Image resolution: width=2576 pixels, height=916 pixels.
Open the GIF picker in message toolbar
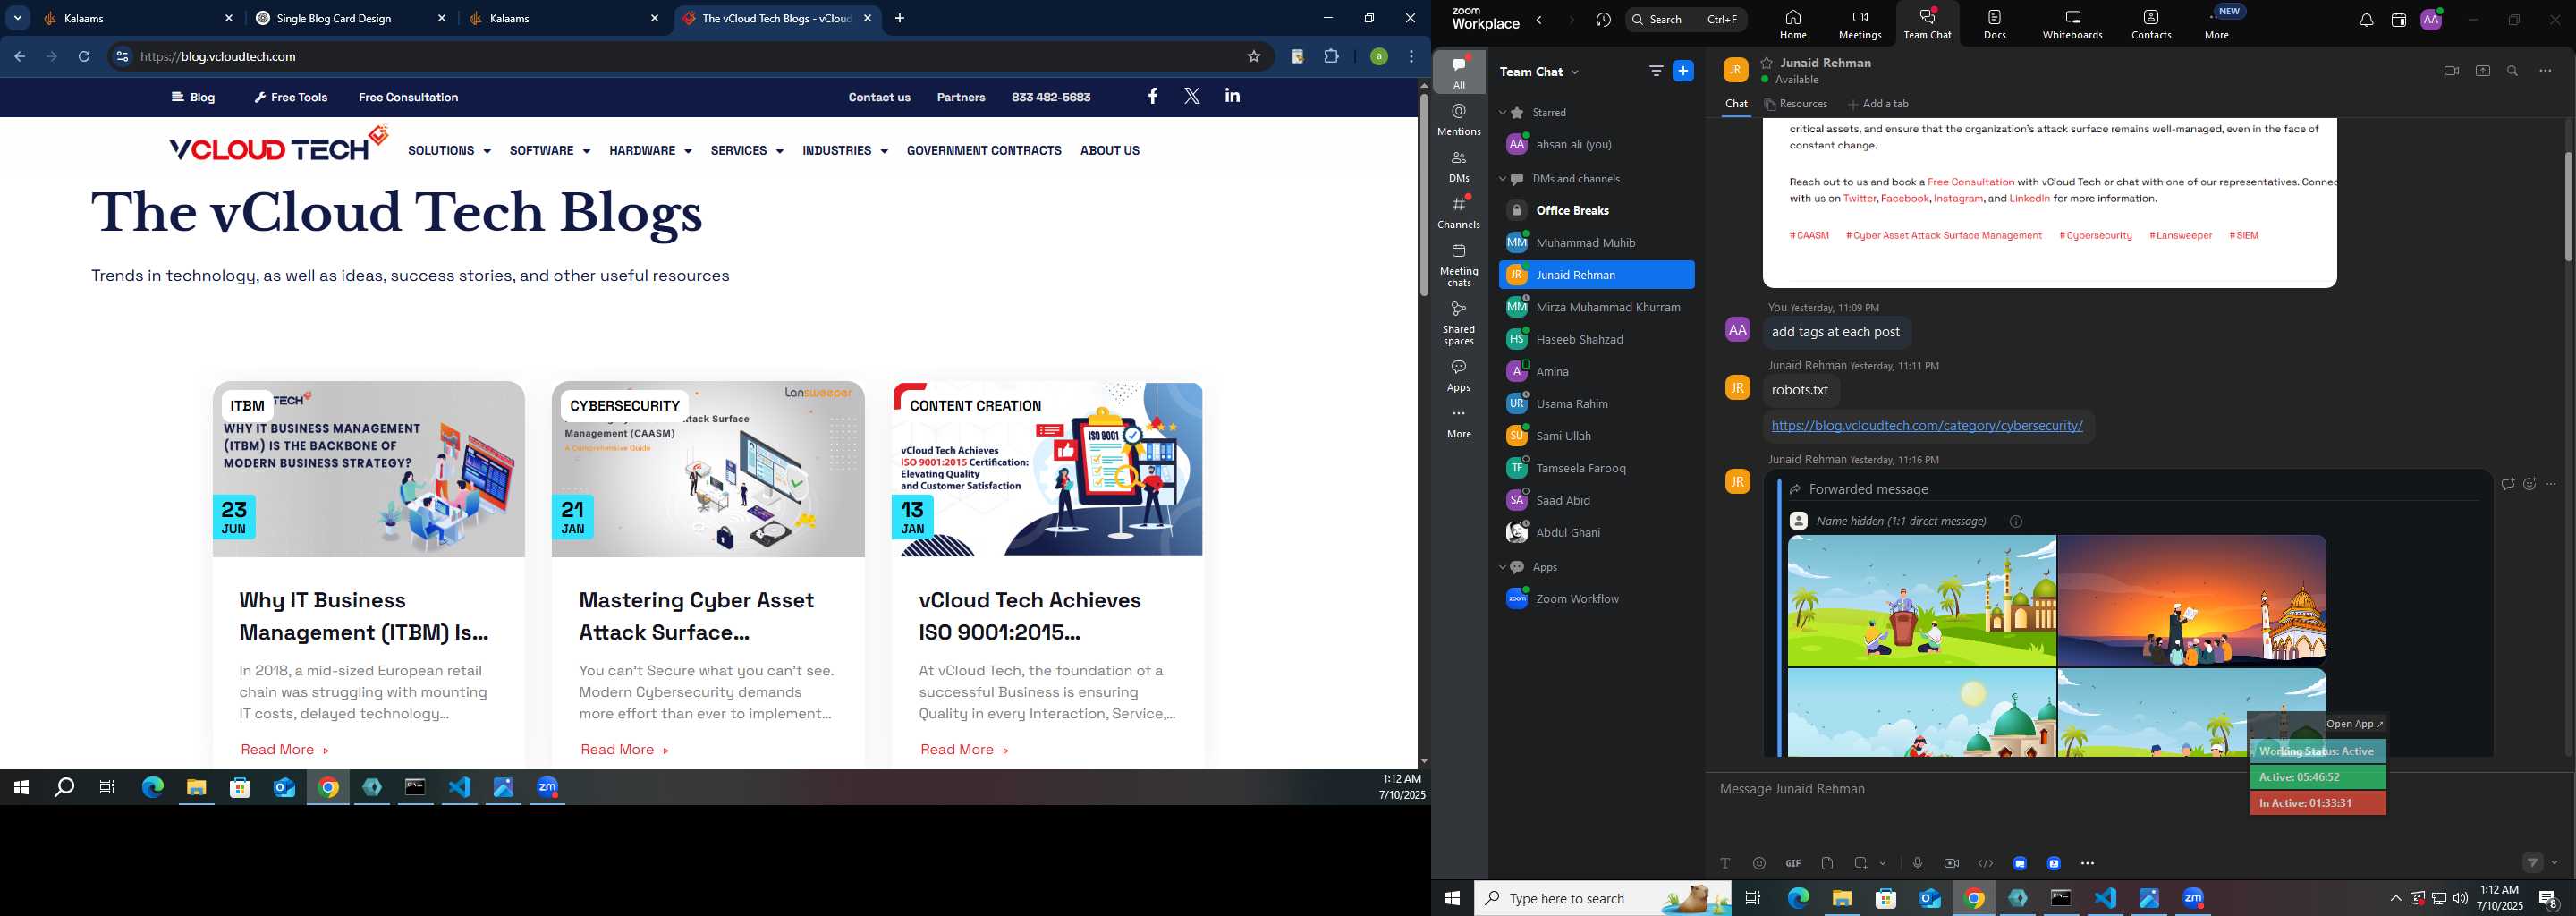coord(1793,863)
